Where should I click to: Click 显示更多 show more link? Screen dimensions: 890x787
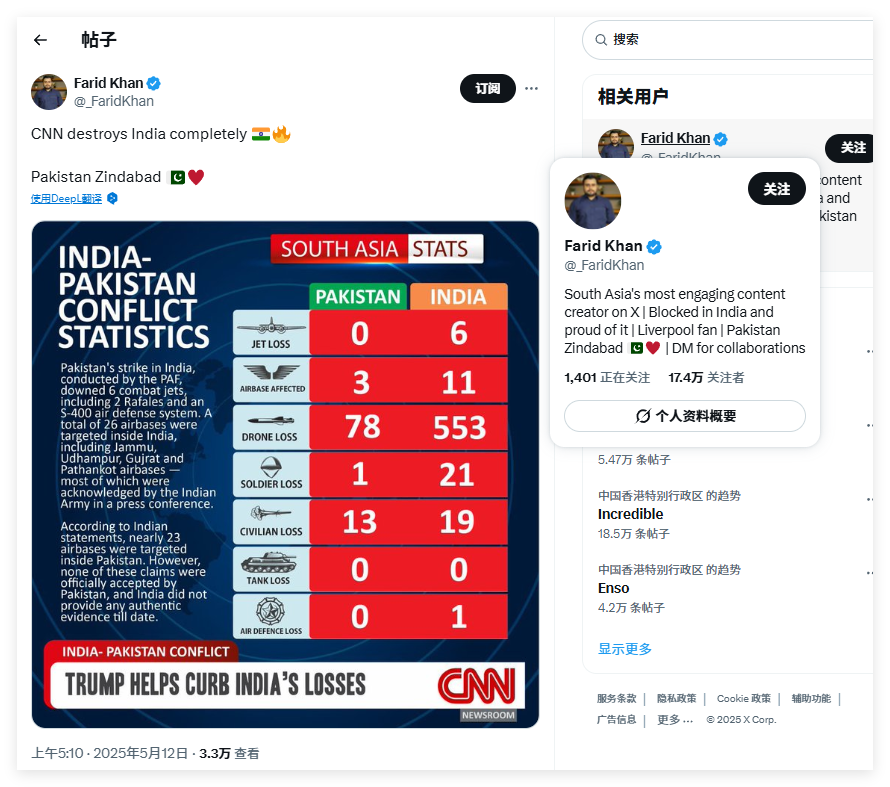click(624, 649)
